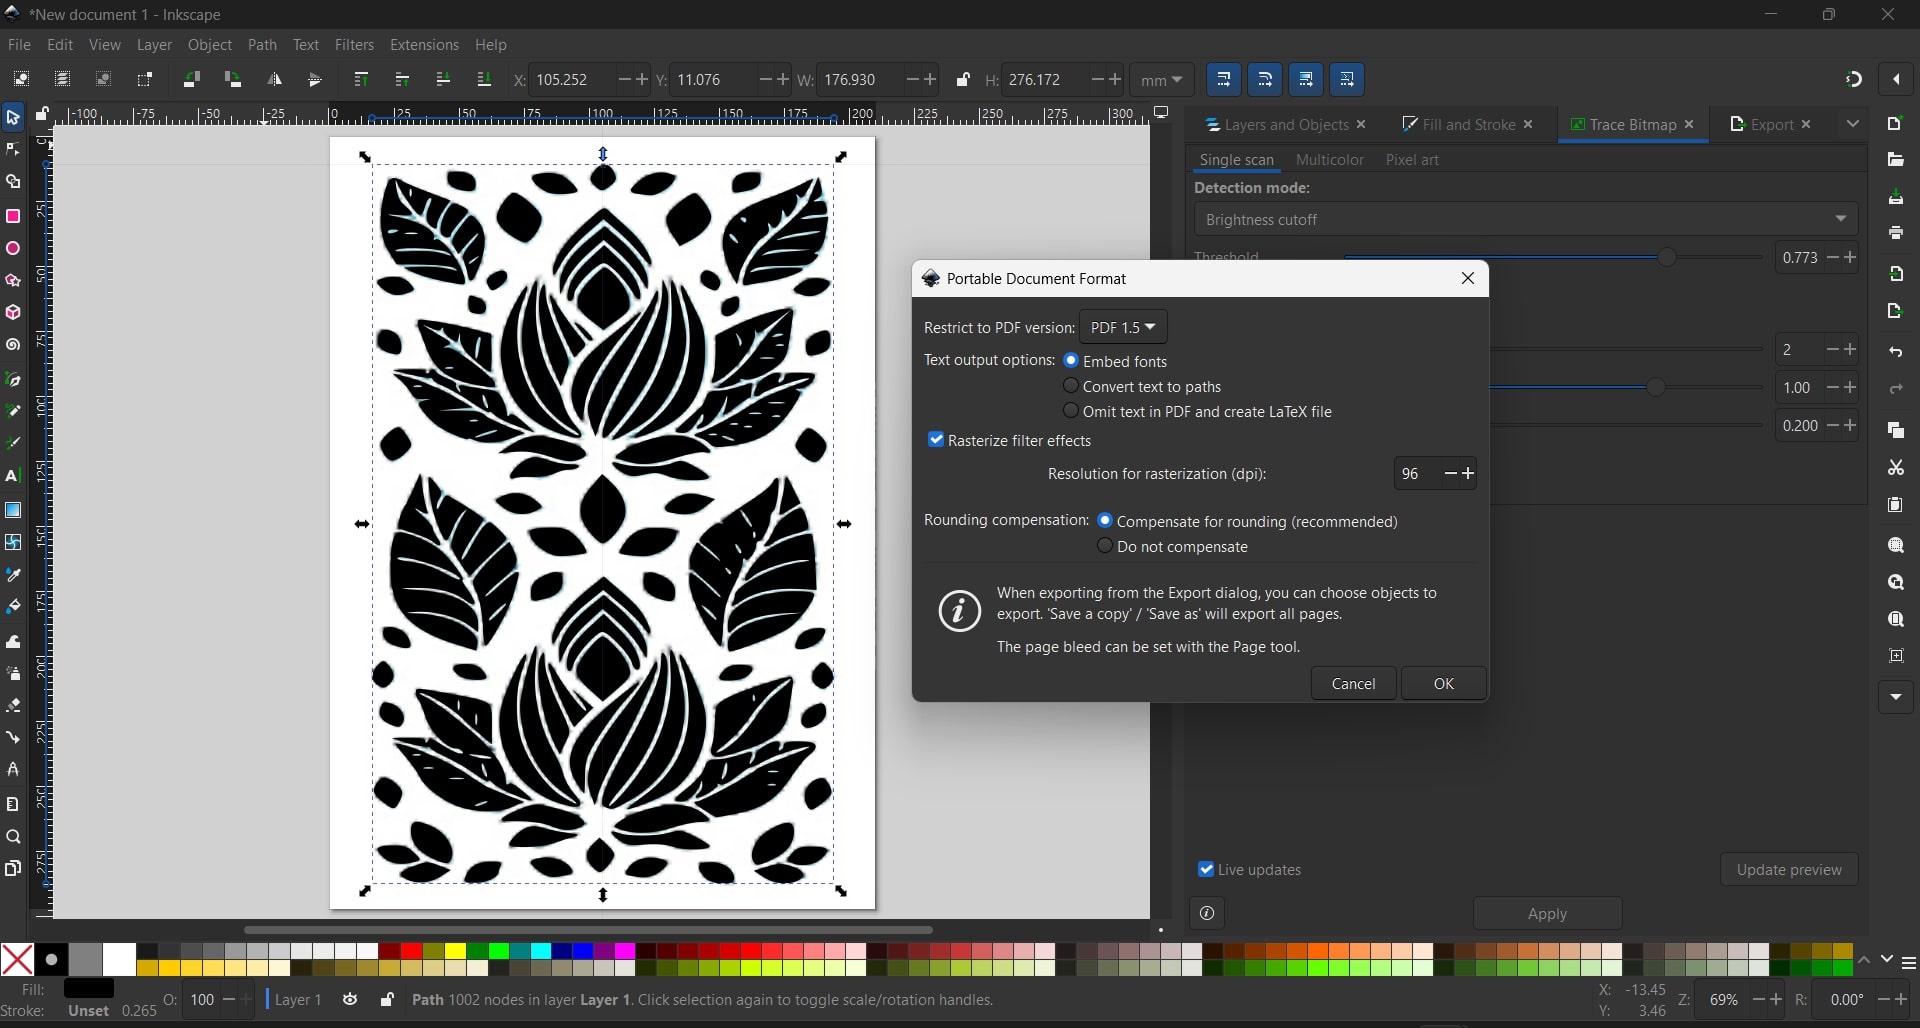The width and height of the screenshot is (1920, 1028).
Task: Open the palette options menu
Action: pyautogui.click(x=1909, y=963)
